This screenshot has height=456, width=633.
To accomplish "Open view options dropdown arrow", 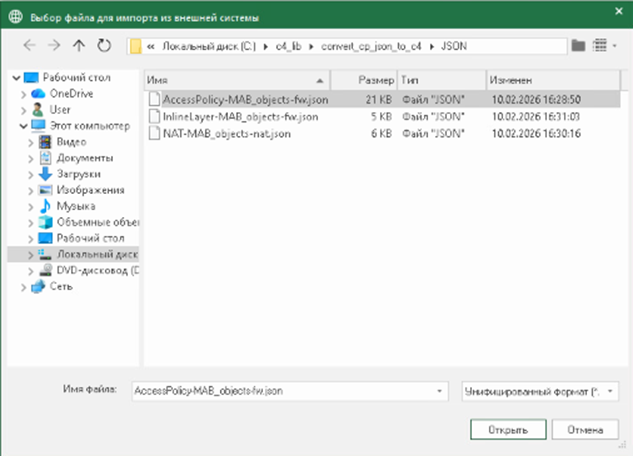I will [x=614, y=46].
